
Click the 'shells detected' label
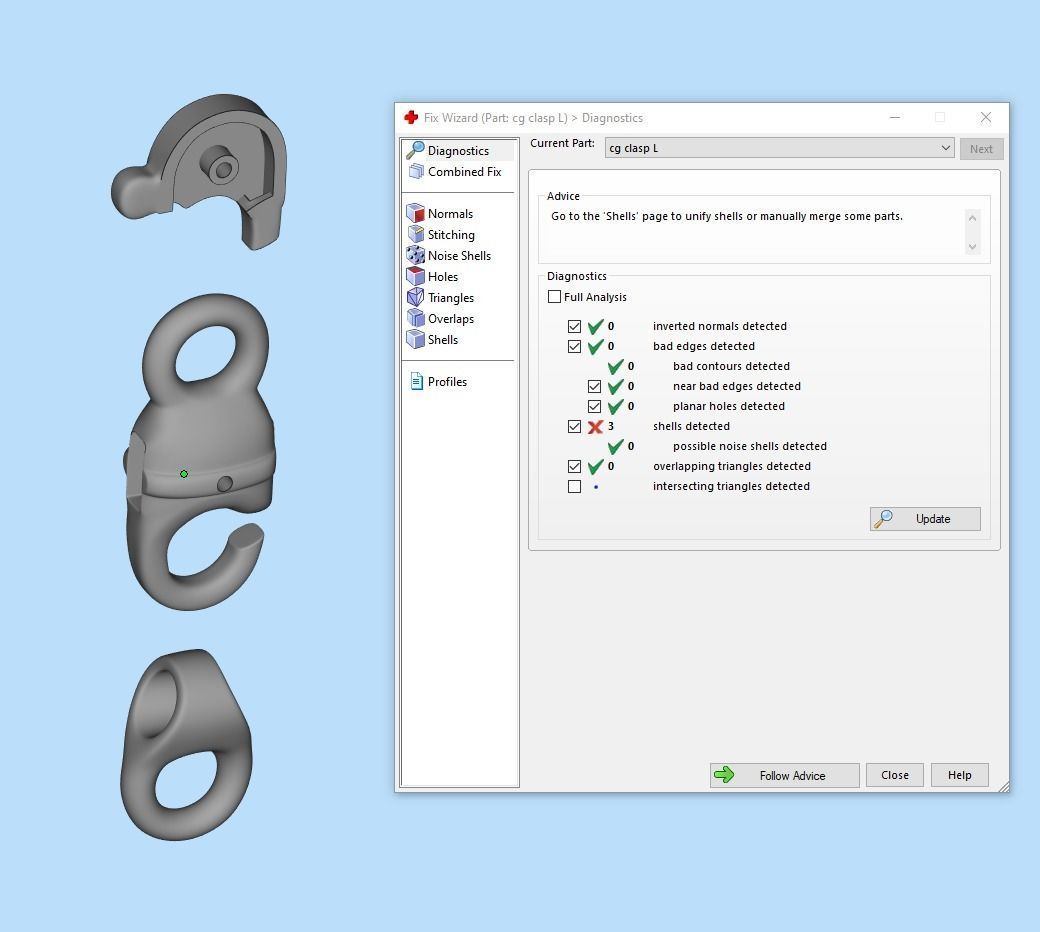tap(691, 426)
